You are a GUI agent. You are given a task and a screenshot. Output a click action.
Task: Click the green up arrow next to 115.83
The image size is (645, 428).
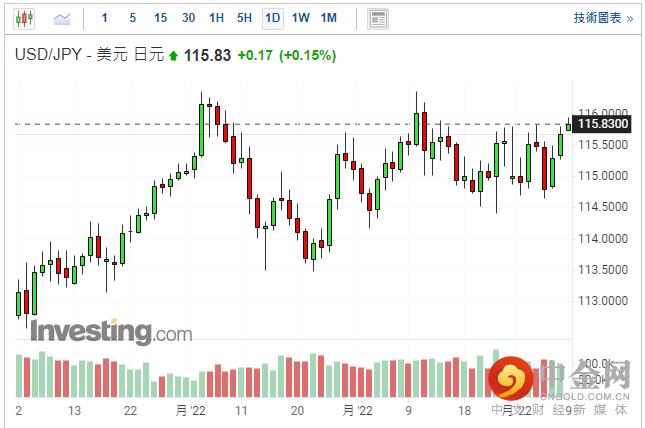[x=173, y=56]
